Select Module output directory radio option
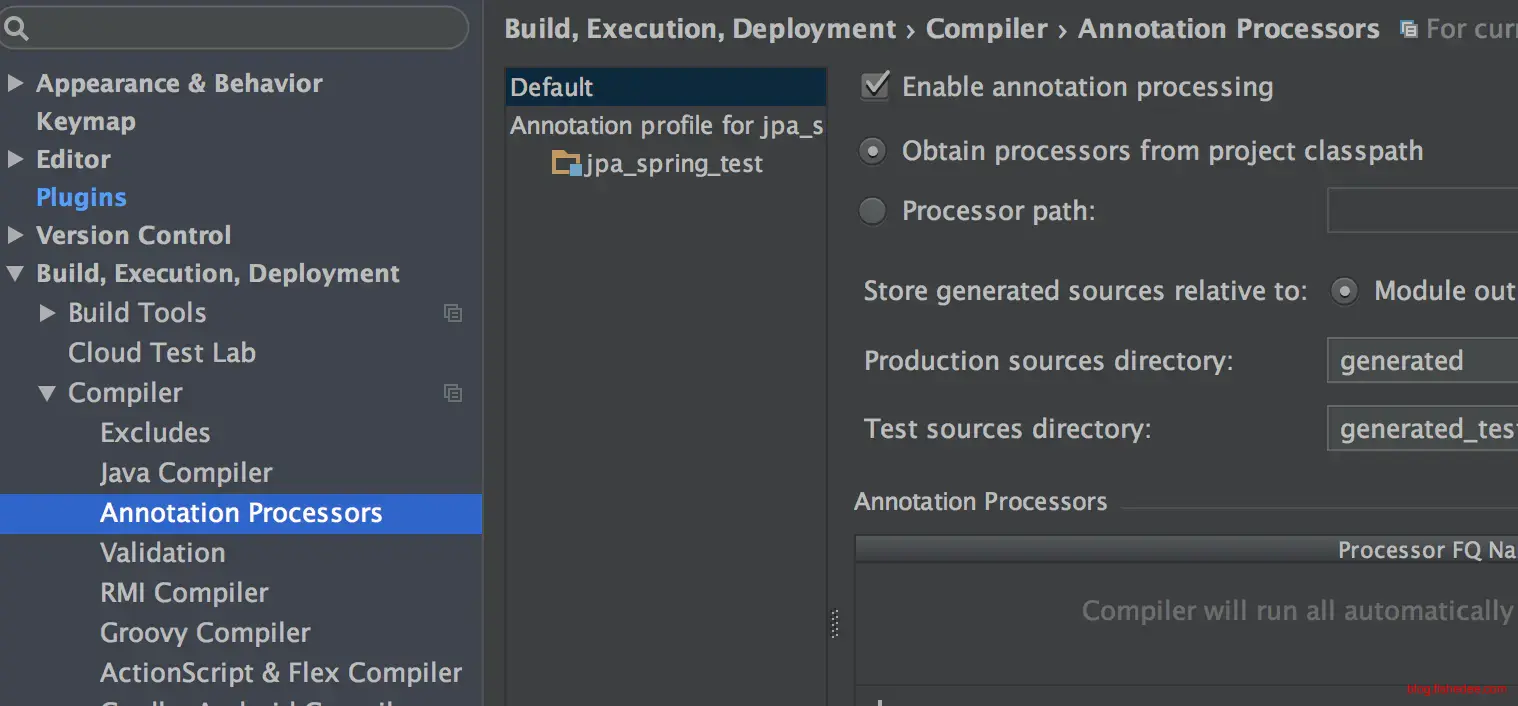This screenshot has height=706, width=1518. (1345, 291)
